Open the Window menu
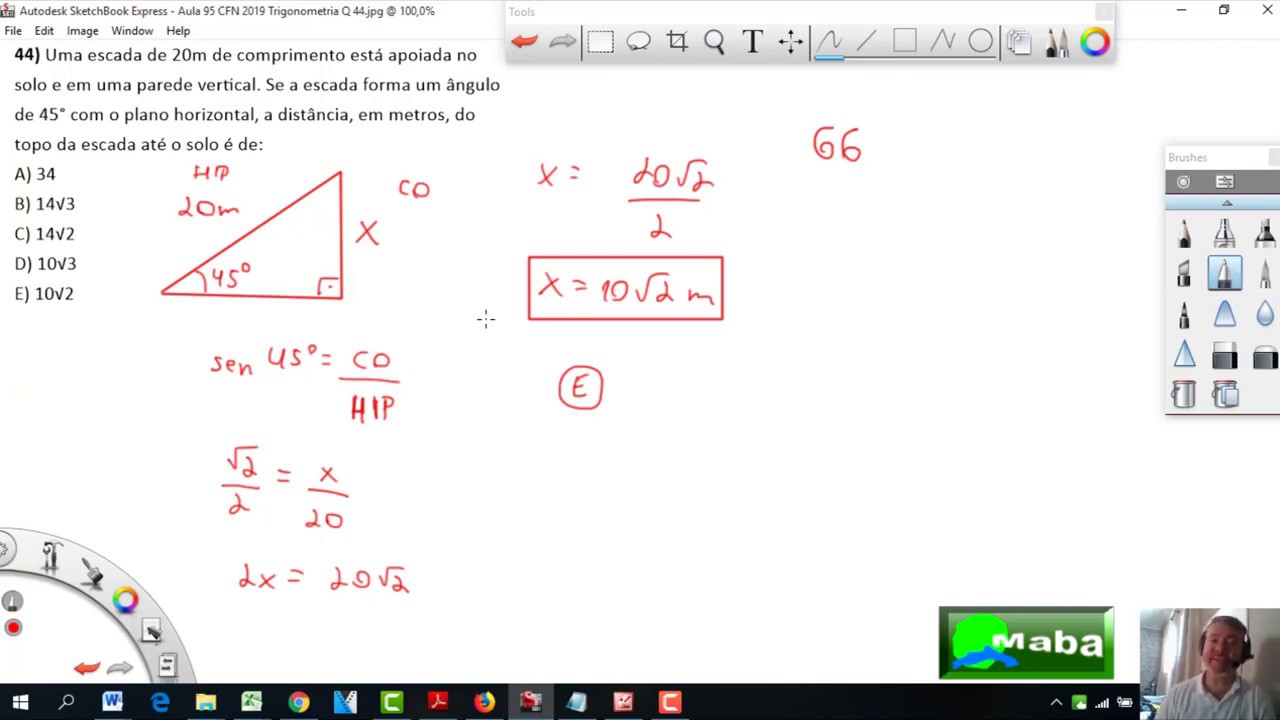This screenshot has width=1280, height=720. 132,31
